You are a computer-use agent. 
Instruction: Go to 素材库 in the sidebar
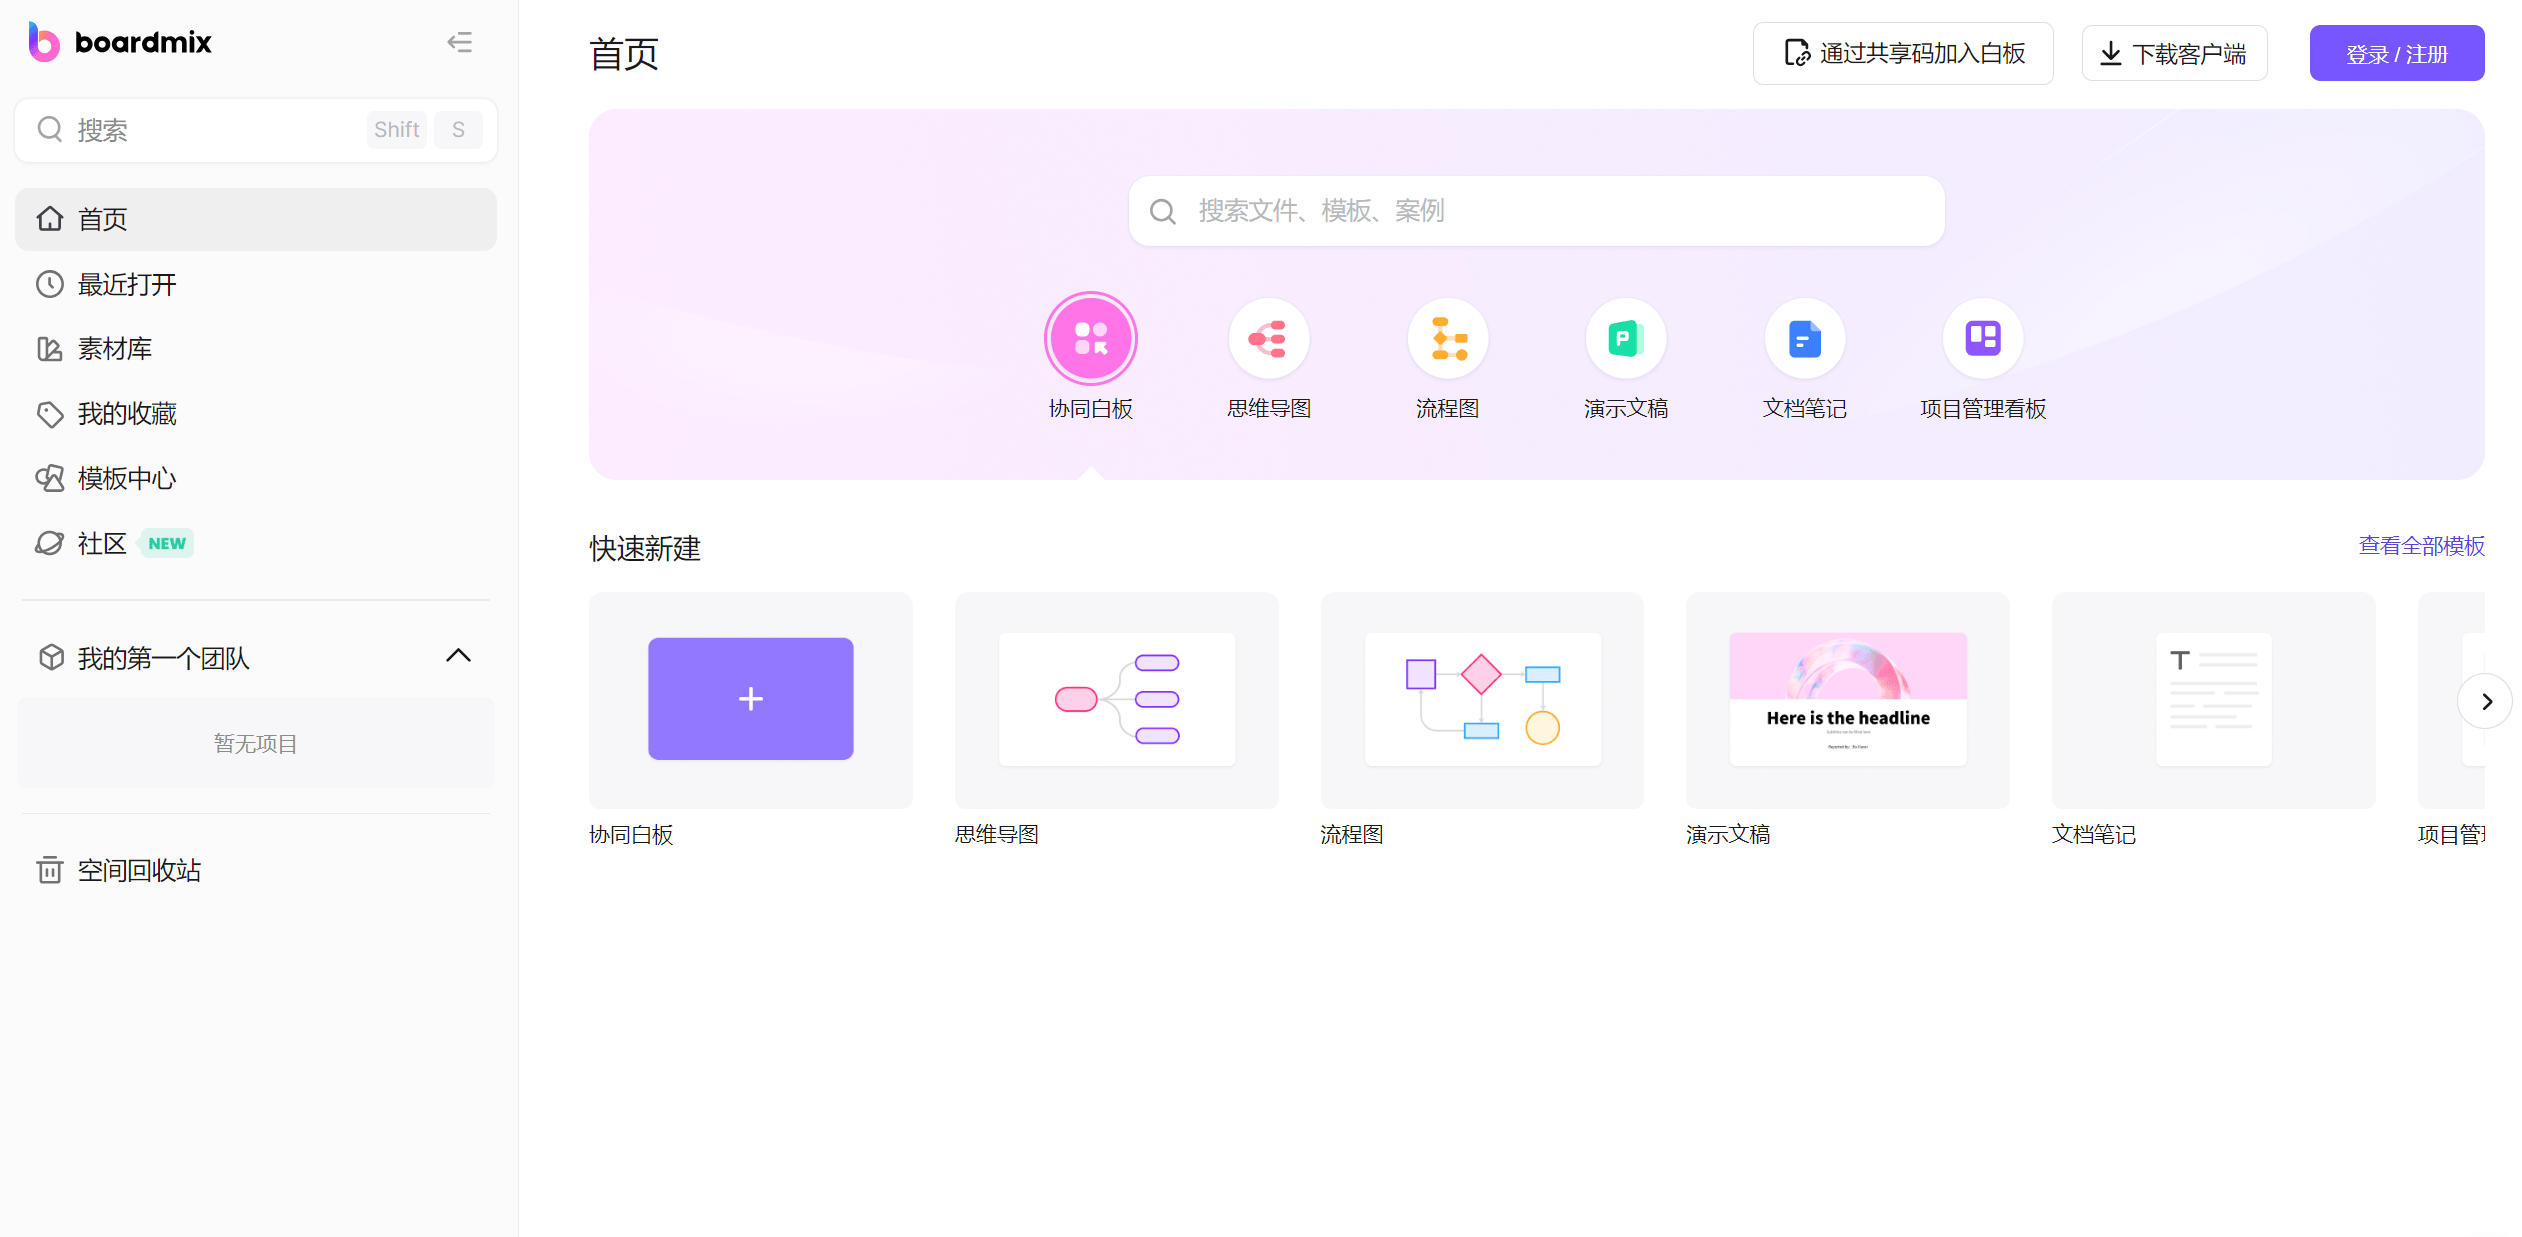(x=115, y=349)
